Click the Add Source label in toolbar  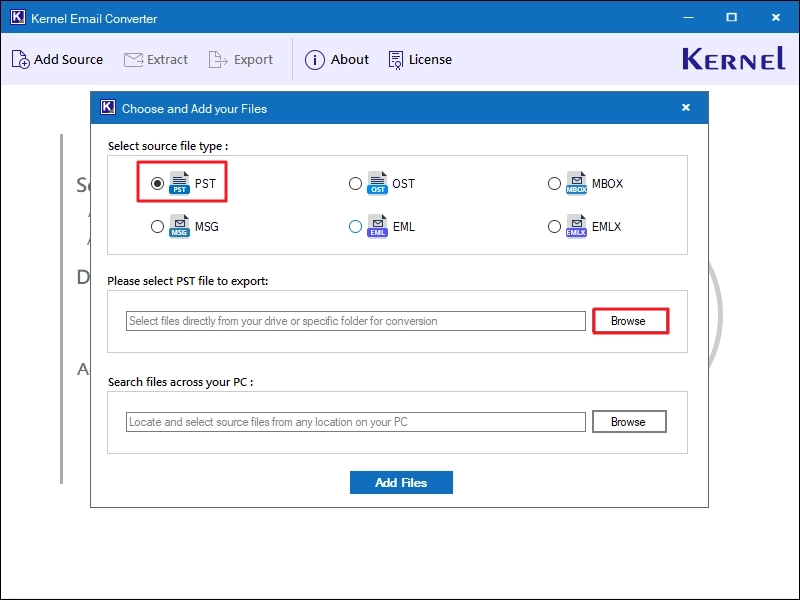point(68,60)
